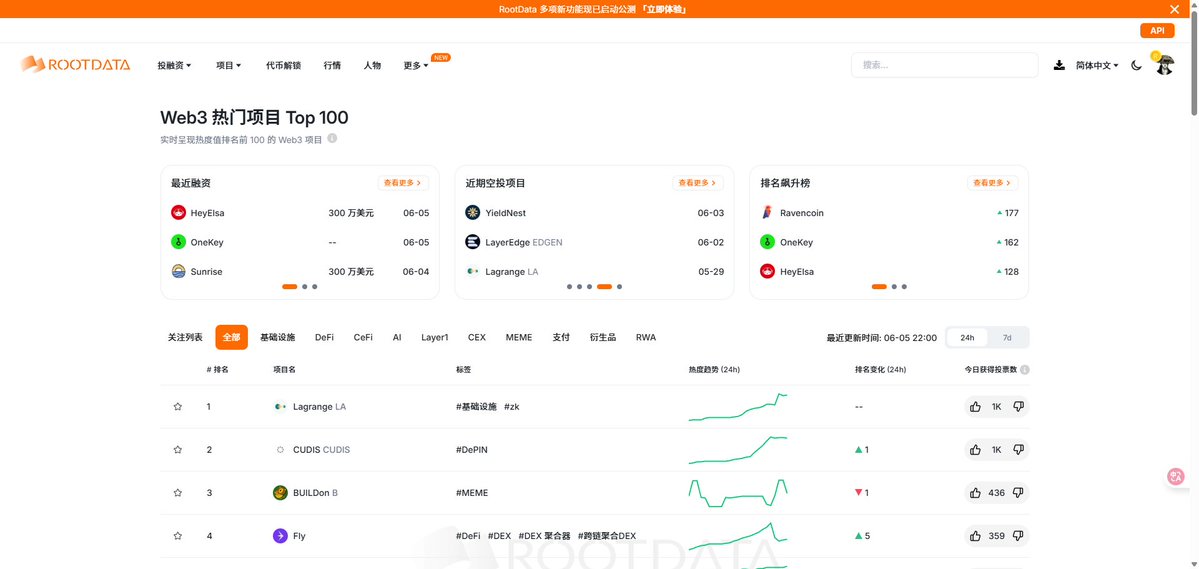Switch time range to 7d
Viewport: 1199px width, 569px height.
1007,337
